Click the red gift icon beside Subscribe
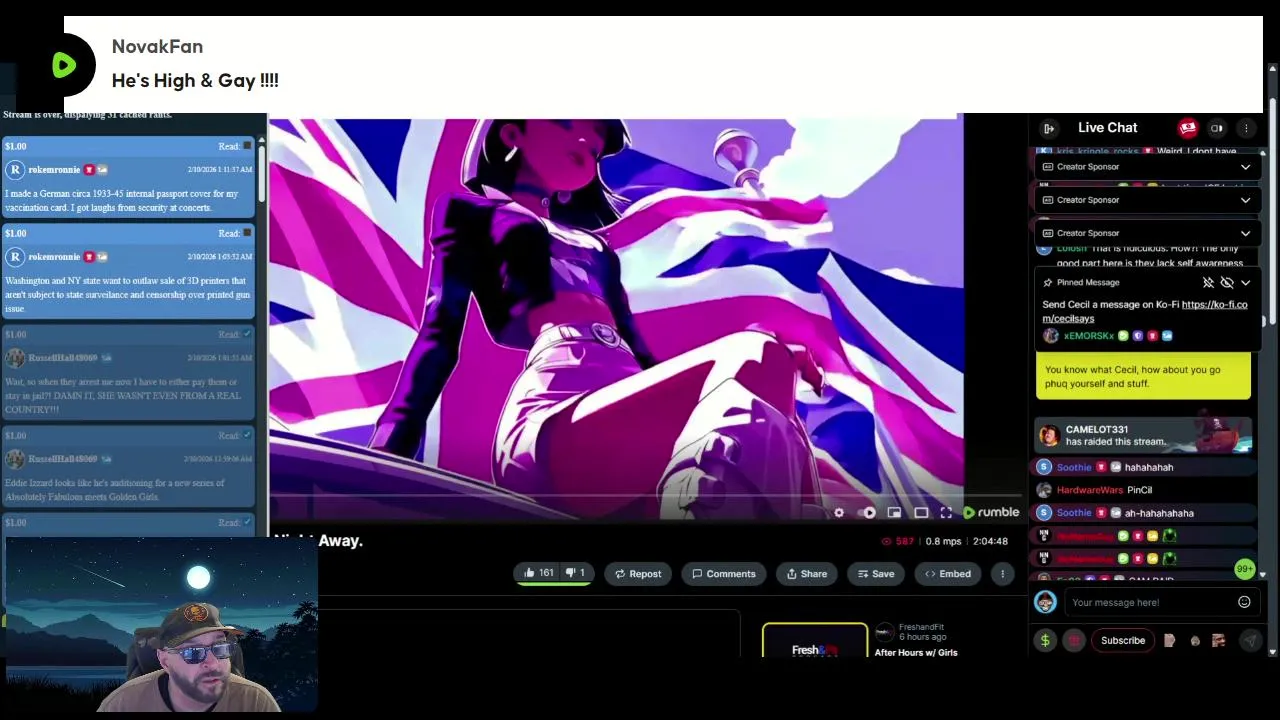 coord(1074,641)
